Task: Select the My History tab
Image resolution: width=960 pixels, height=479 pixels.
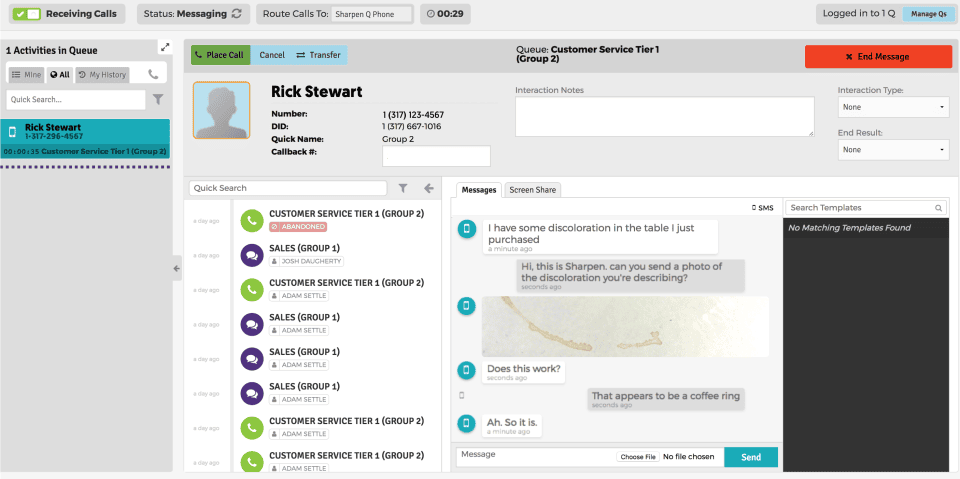Action: [x=102, y=75]
